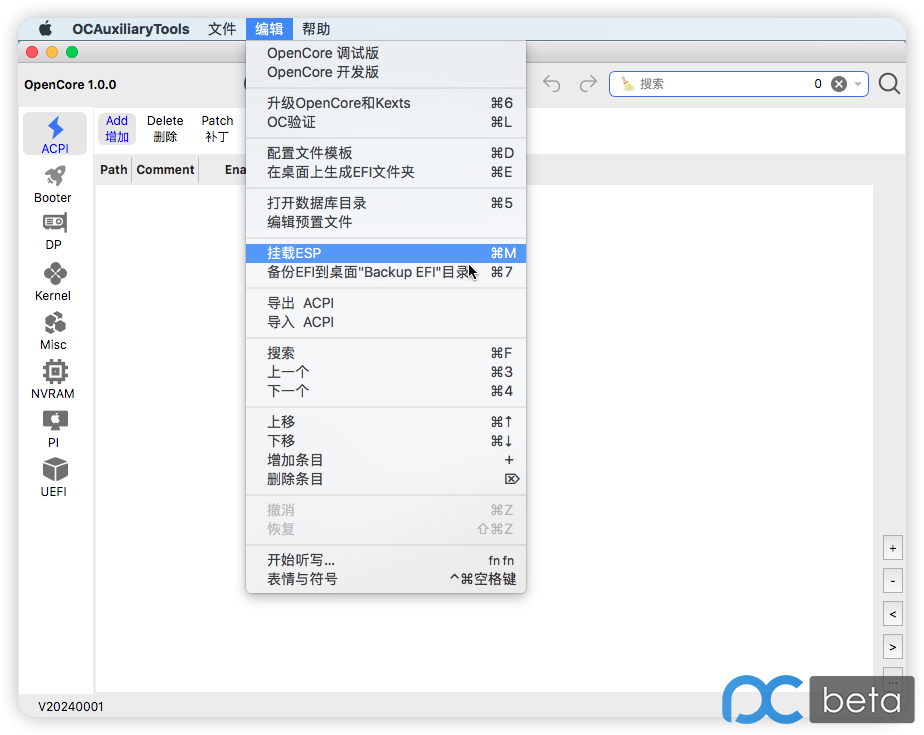Viewport: 924px width, 735px height.
Task: Open the 文件 menu in menu bar
Action: coord(222,29)
